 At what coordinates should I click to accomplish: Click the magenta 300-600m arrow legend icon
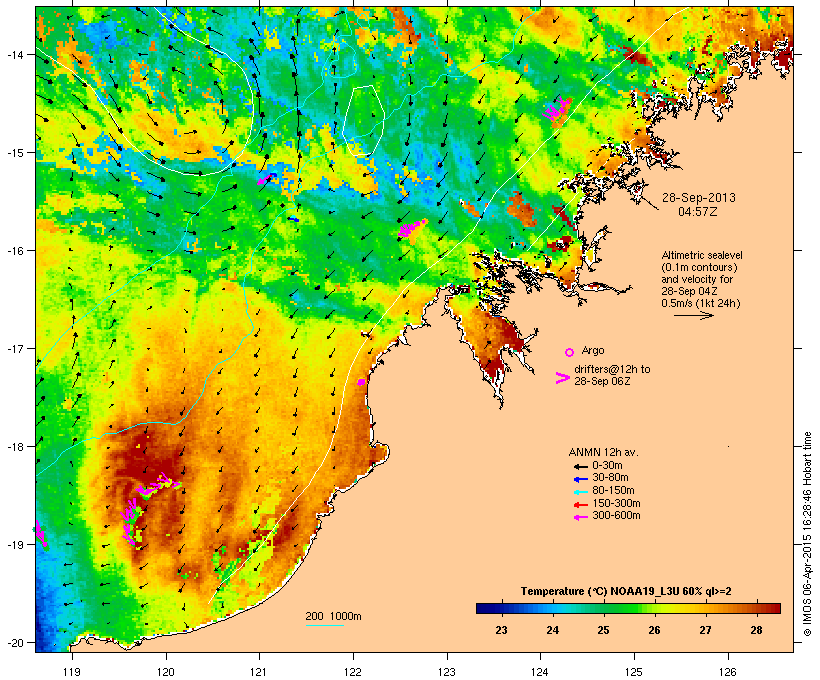(580, 517)
